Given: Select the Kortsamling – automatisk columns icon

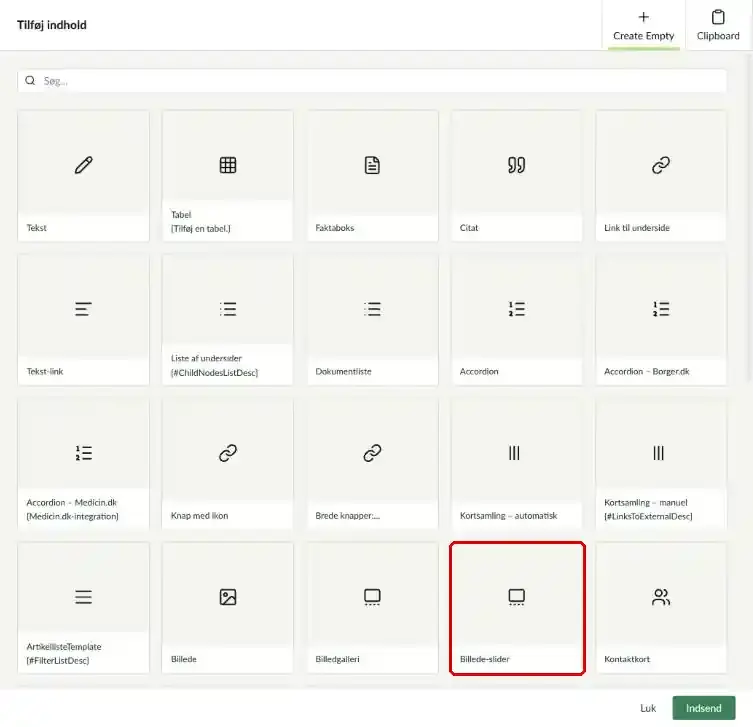Looking at the screenshot, I should click(x=514, y=453).
